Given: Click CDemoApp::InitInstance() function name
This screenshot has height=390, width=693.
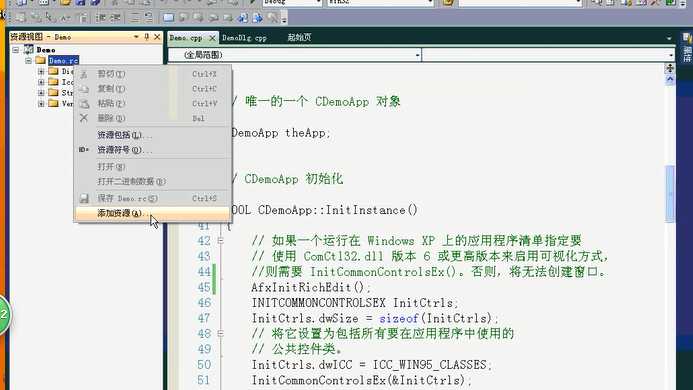Looking at the screenshot, I should 338,210.
